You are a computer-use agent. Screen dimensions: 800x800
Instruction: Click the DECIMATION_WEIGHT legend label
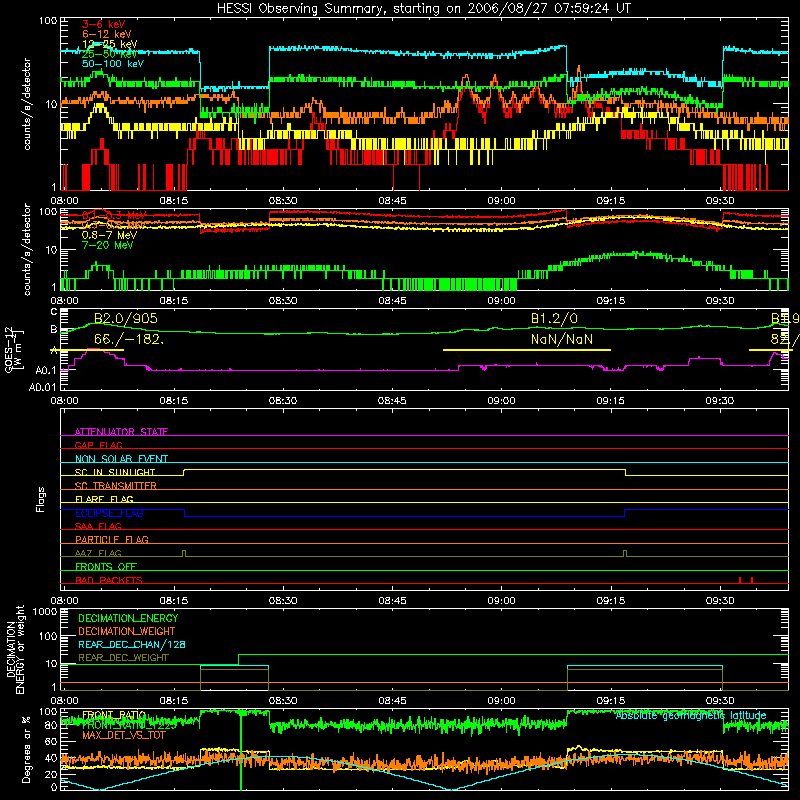pyautogui.click(x=127, y=631)
